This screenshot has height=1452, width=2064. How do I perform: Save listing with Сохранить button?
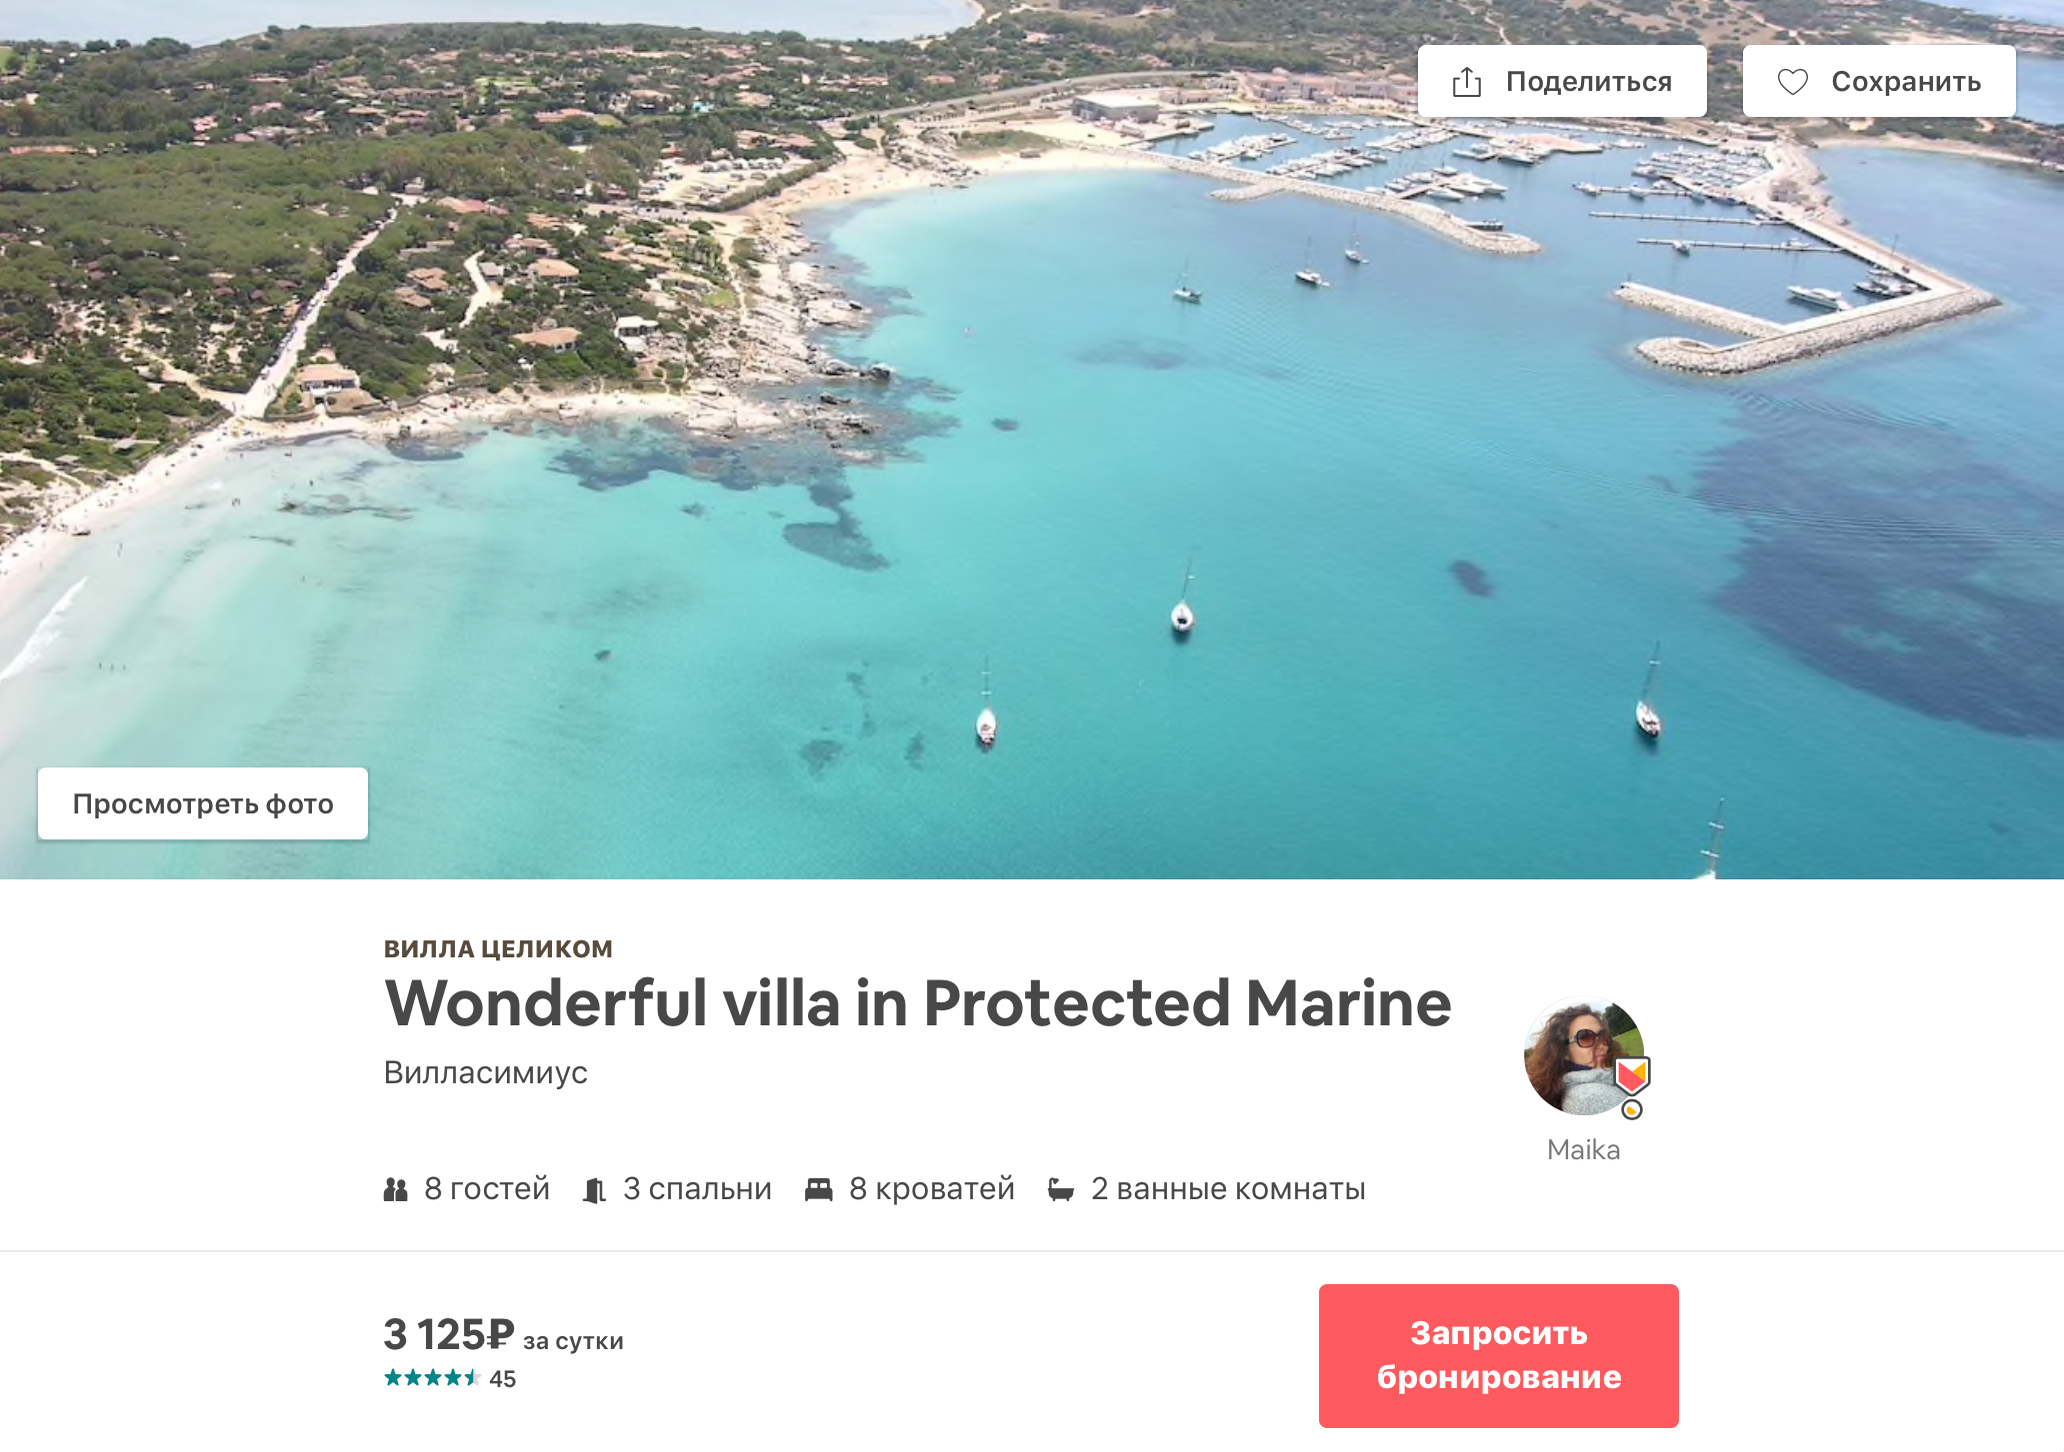pos(1879,81)
